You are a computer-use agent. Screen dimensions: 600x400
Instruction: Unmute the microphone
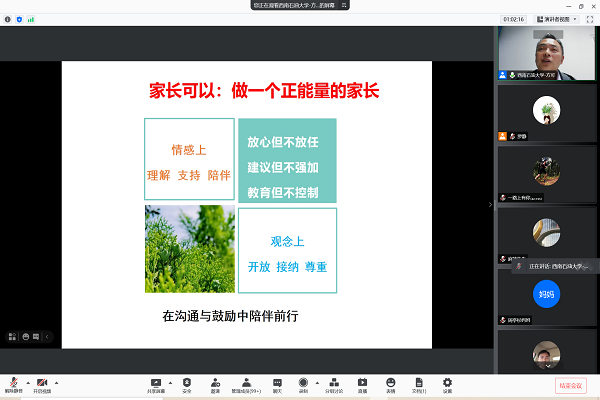(14, 384)
